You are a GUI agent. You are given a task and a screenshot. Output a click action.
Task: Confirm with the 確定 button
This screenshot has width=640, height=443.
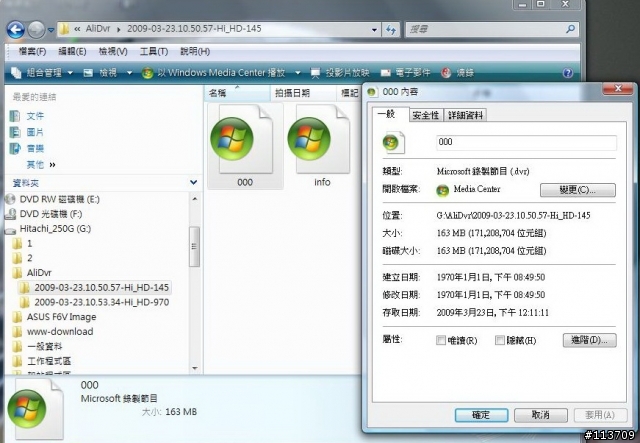(481, 415)
